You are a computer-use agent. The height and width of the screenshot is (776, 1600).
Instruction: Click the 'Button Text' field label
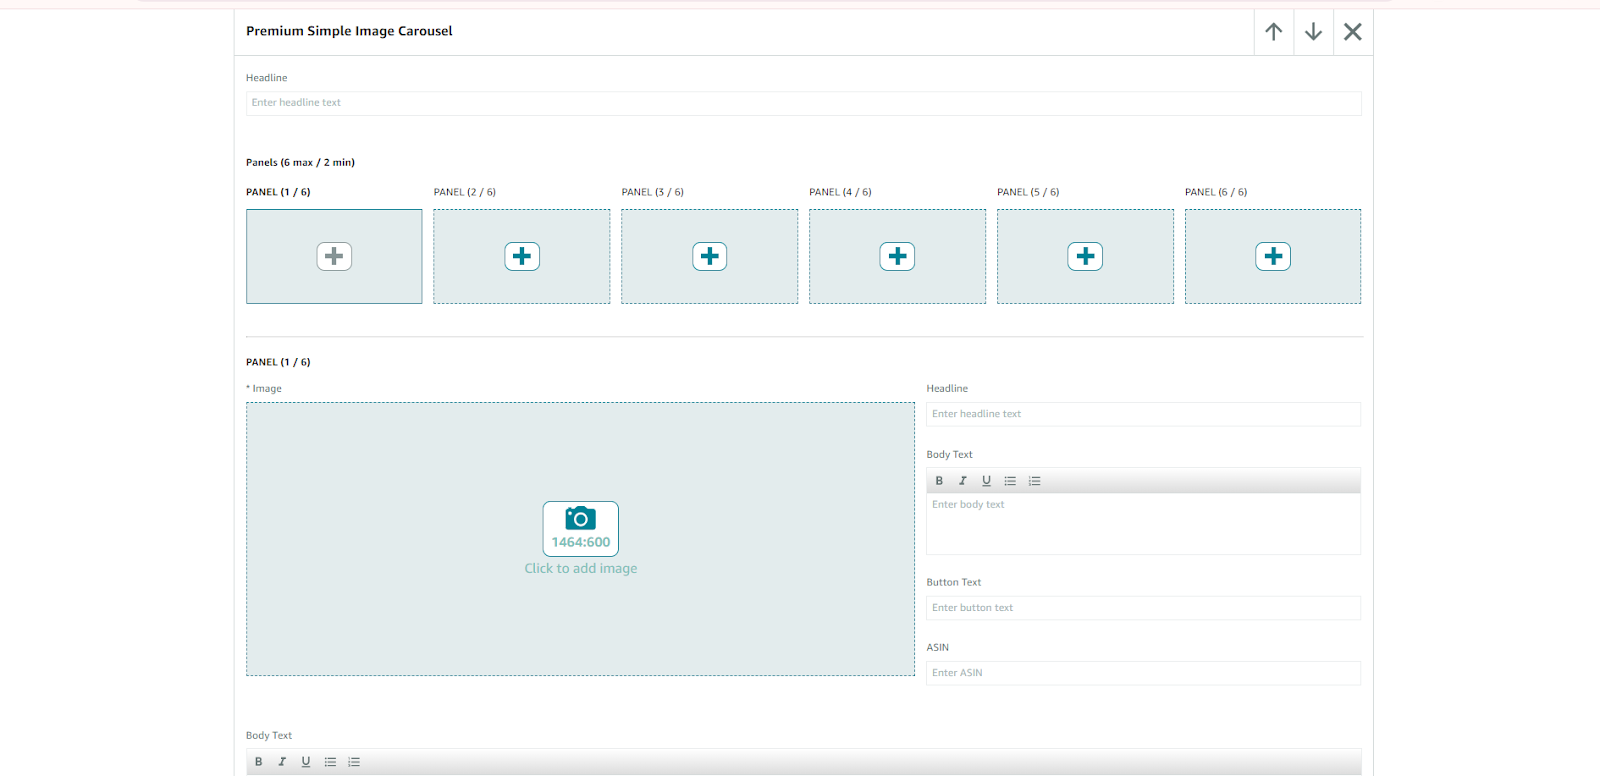954,582
